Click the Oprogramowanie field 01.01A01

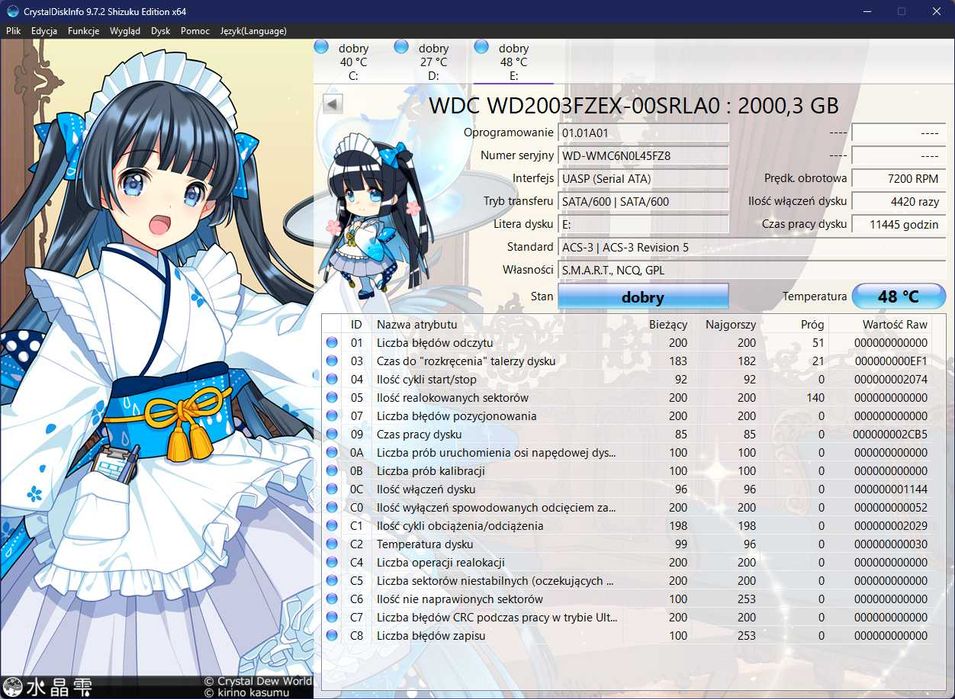tap(643, 132)
